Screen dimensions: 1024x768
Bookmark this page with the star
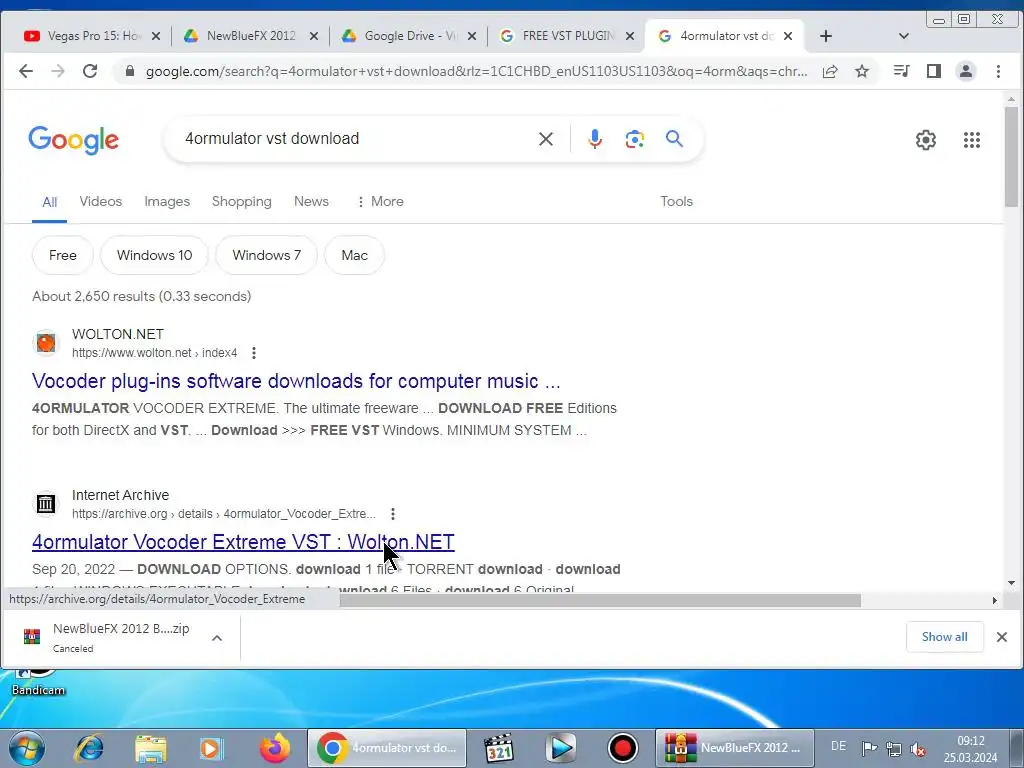(x=862, y=71)
